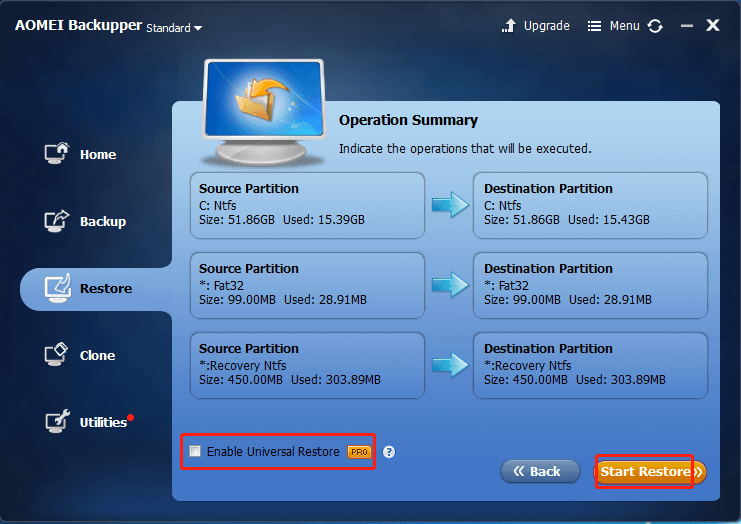Select Destination Partition Fat32 card
Screen dimensions: 741x524
tap(590, 285)
